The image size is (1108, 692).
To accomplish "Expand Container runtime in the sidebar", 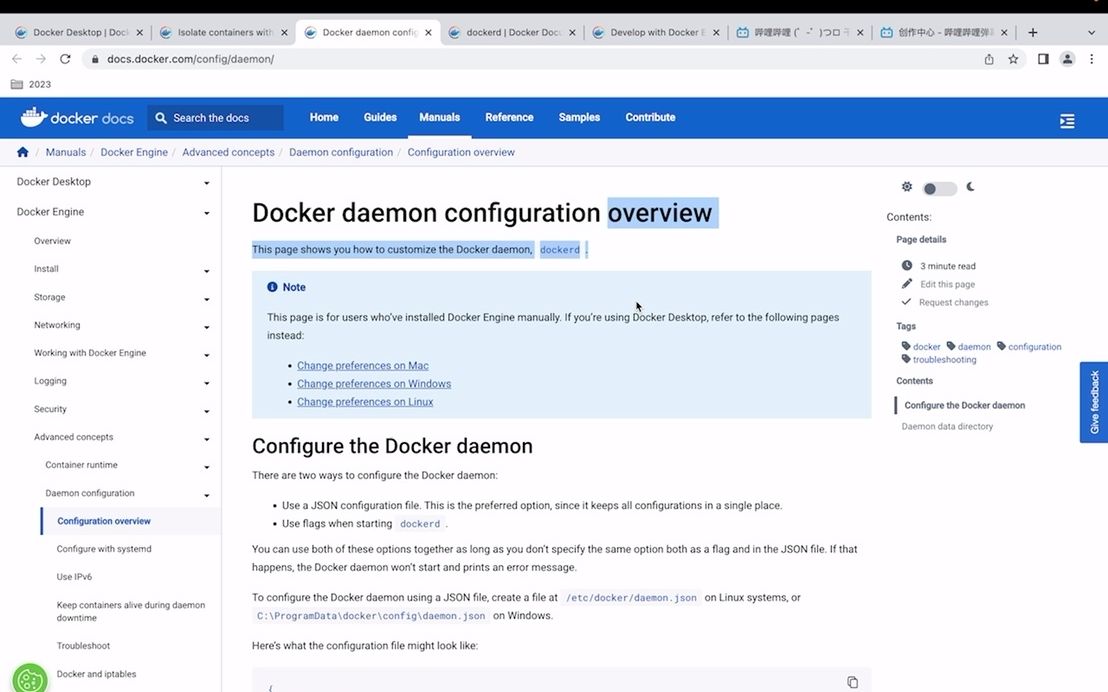I will pos(206,465).
